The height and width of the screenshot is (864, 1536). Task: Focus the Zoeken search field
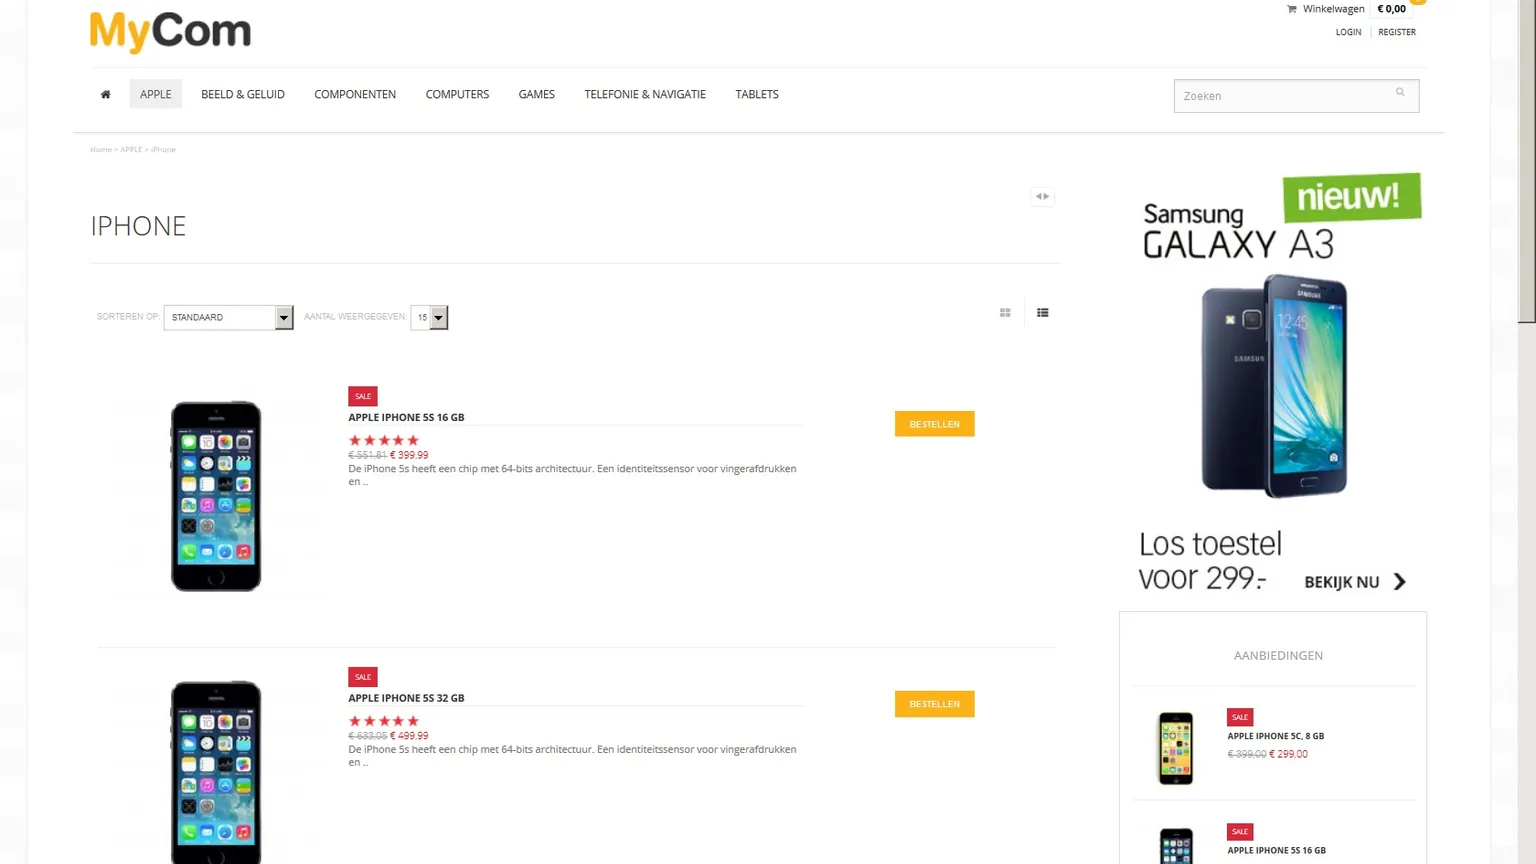tap(1296, 96)
